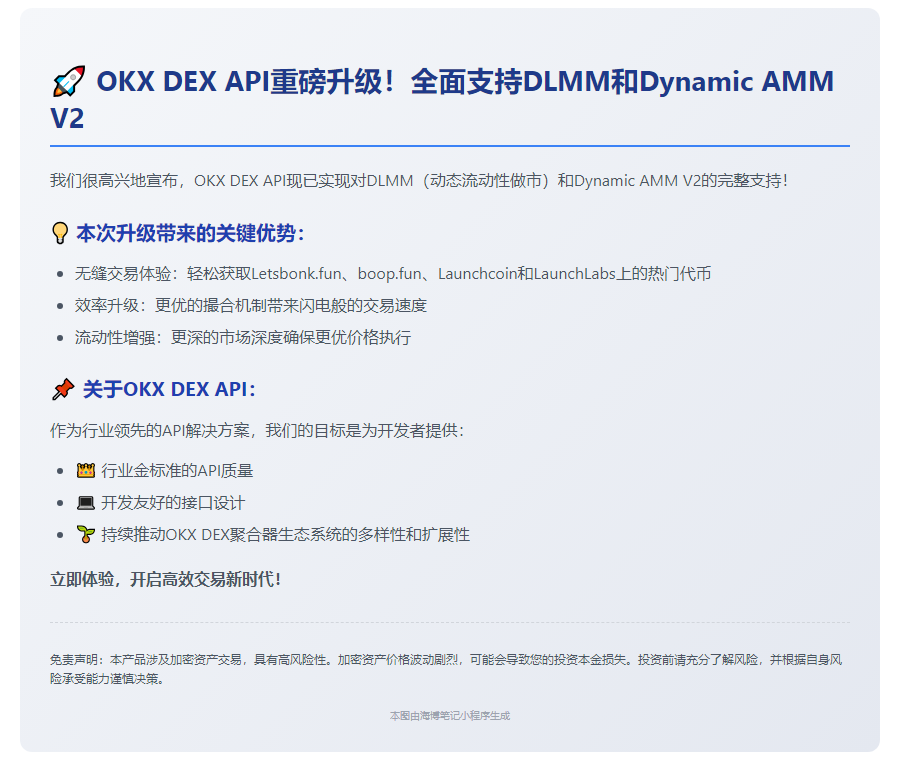This screenshot has width=900, height=784.
Task: Click the heading "本次升级带来的关键优势"
Action: click(190, 233)
